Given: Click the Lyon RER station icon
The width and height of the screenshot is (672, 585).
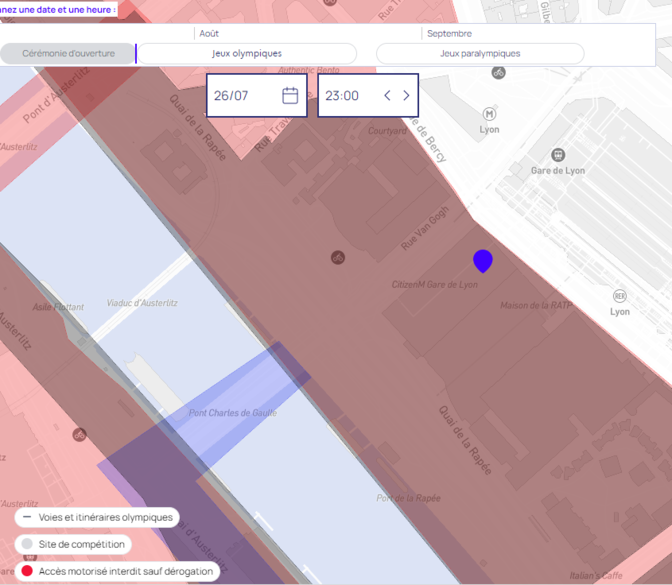Looking at the screenshot, I should tap(620, 296).
